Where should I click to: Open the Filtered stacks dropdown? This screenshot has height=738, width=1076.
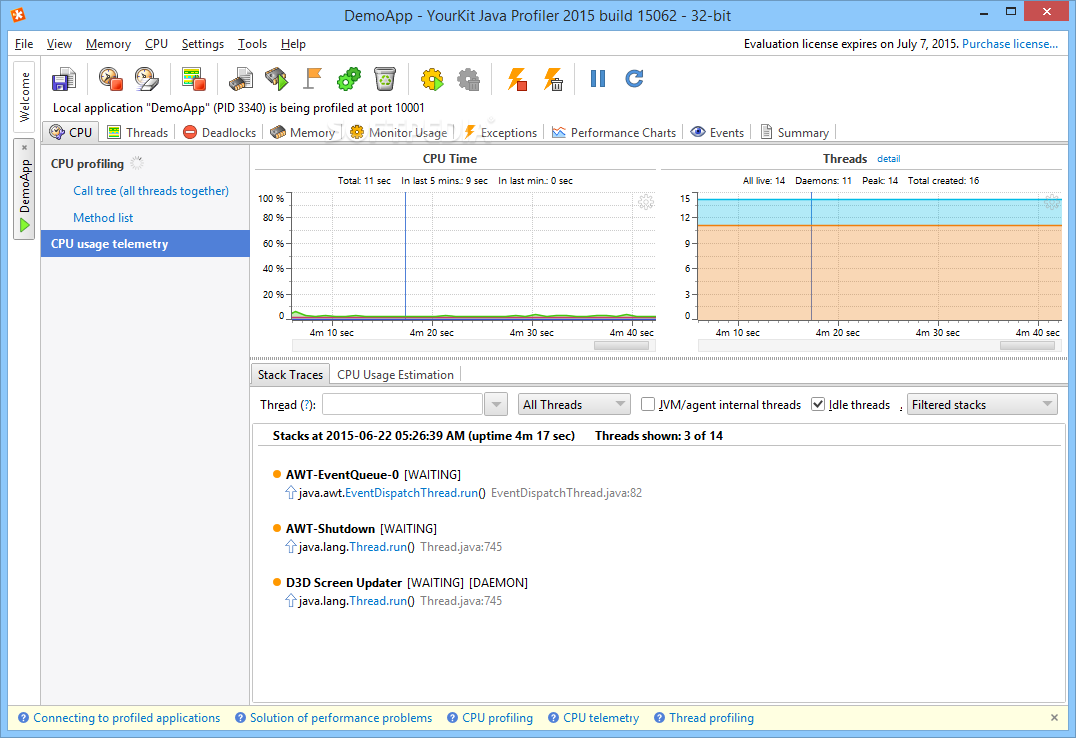982,404
